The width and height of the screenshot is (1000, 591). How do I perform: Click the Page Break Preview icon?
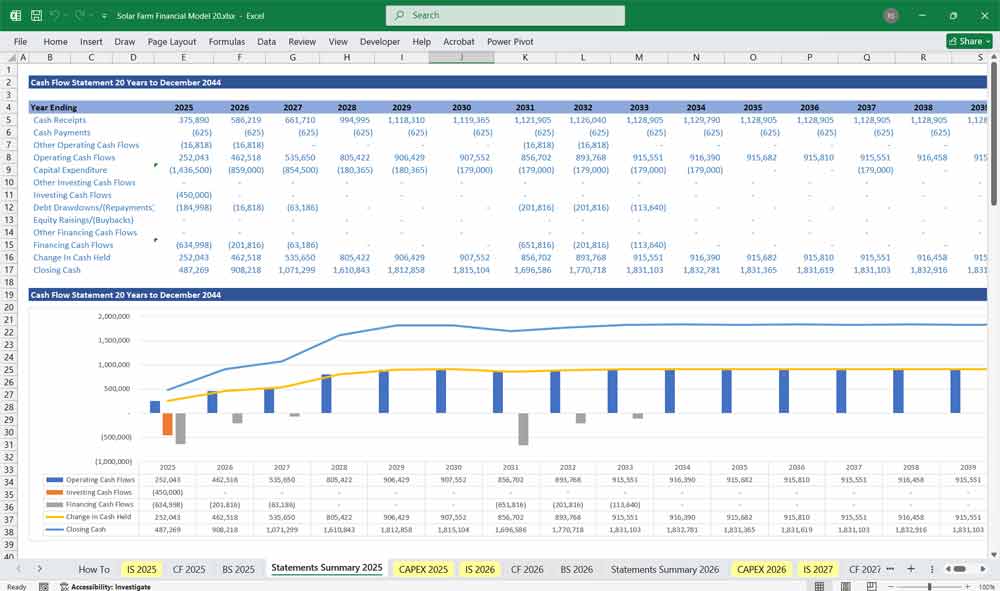(x=872, y=584)
